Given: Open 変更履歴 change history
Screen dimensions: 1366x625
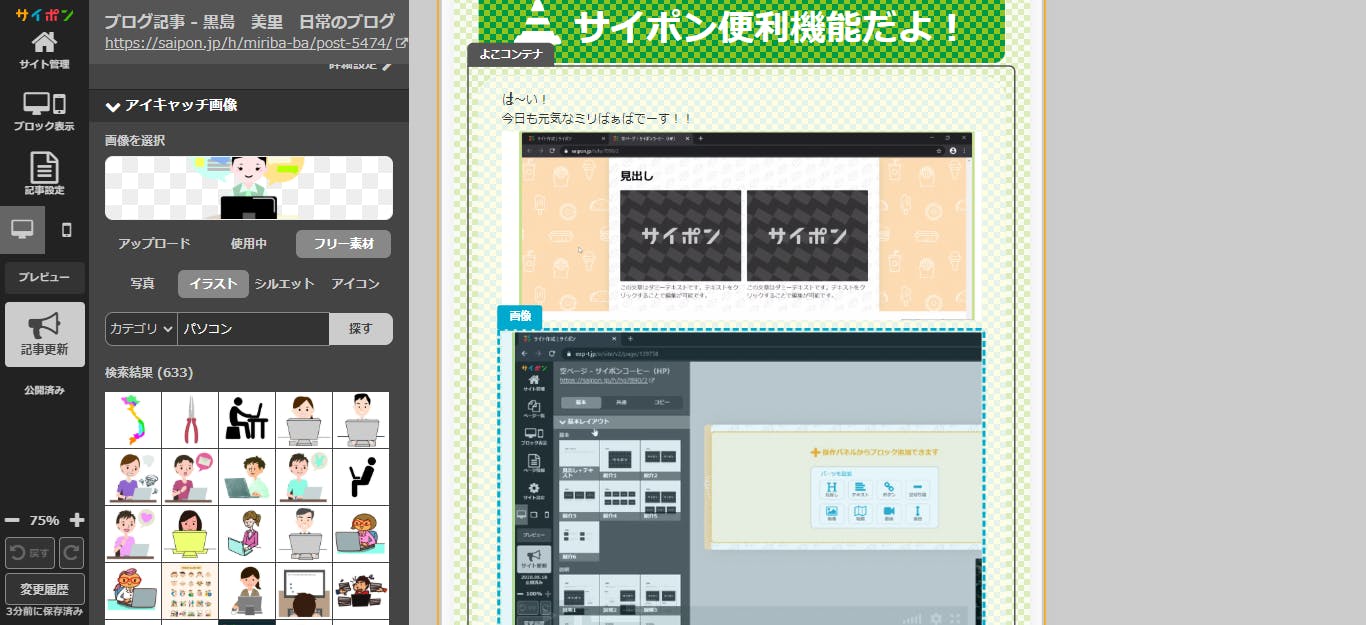Looking at the screenshot, I should 44,588.
